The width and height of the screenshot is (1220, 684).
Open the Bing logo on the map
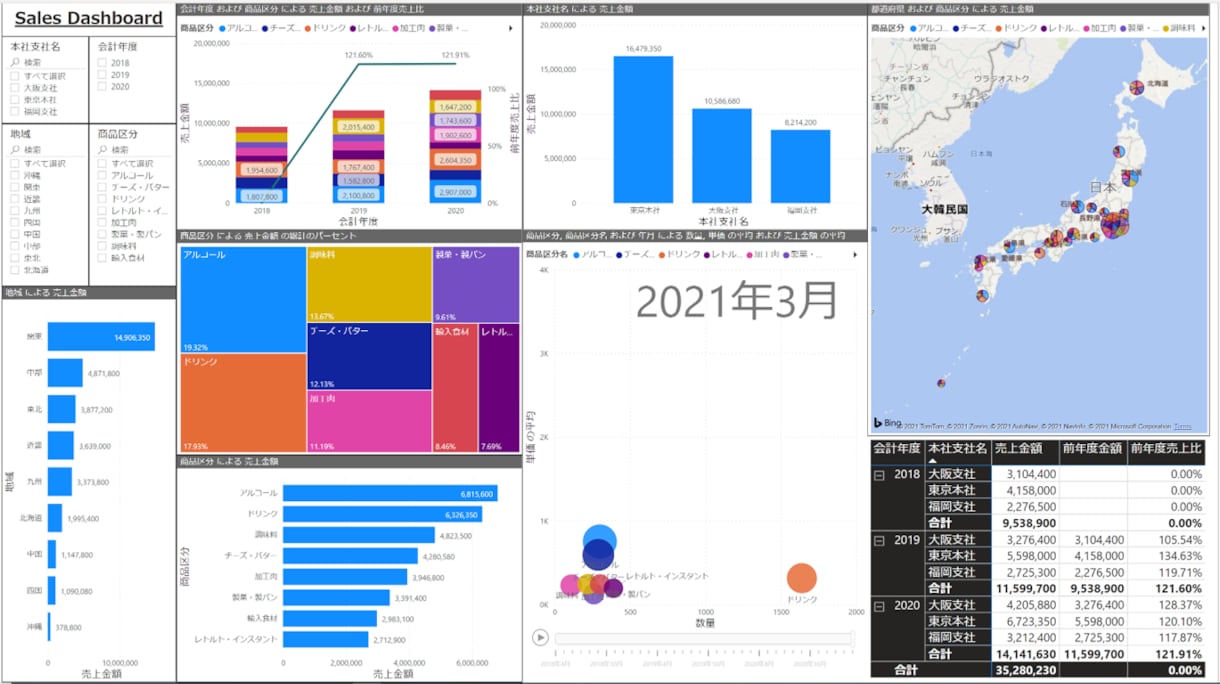887,424
